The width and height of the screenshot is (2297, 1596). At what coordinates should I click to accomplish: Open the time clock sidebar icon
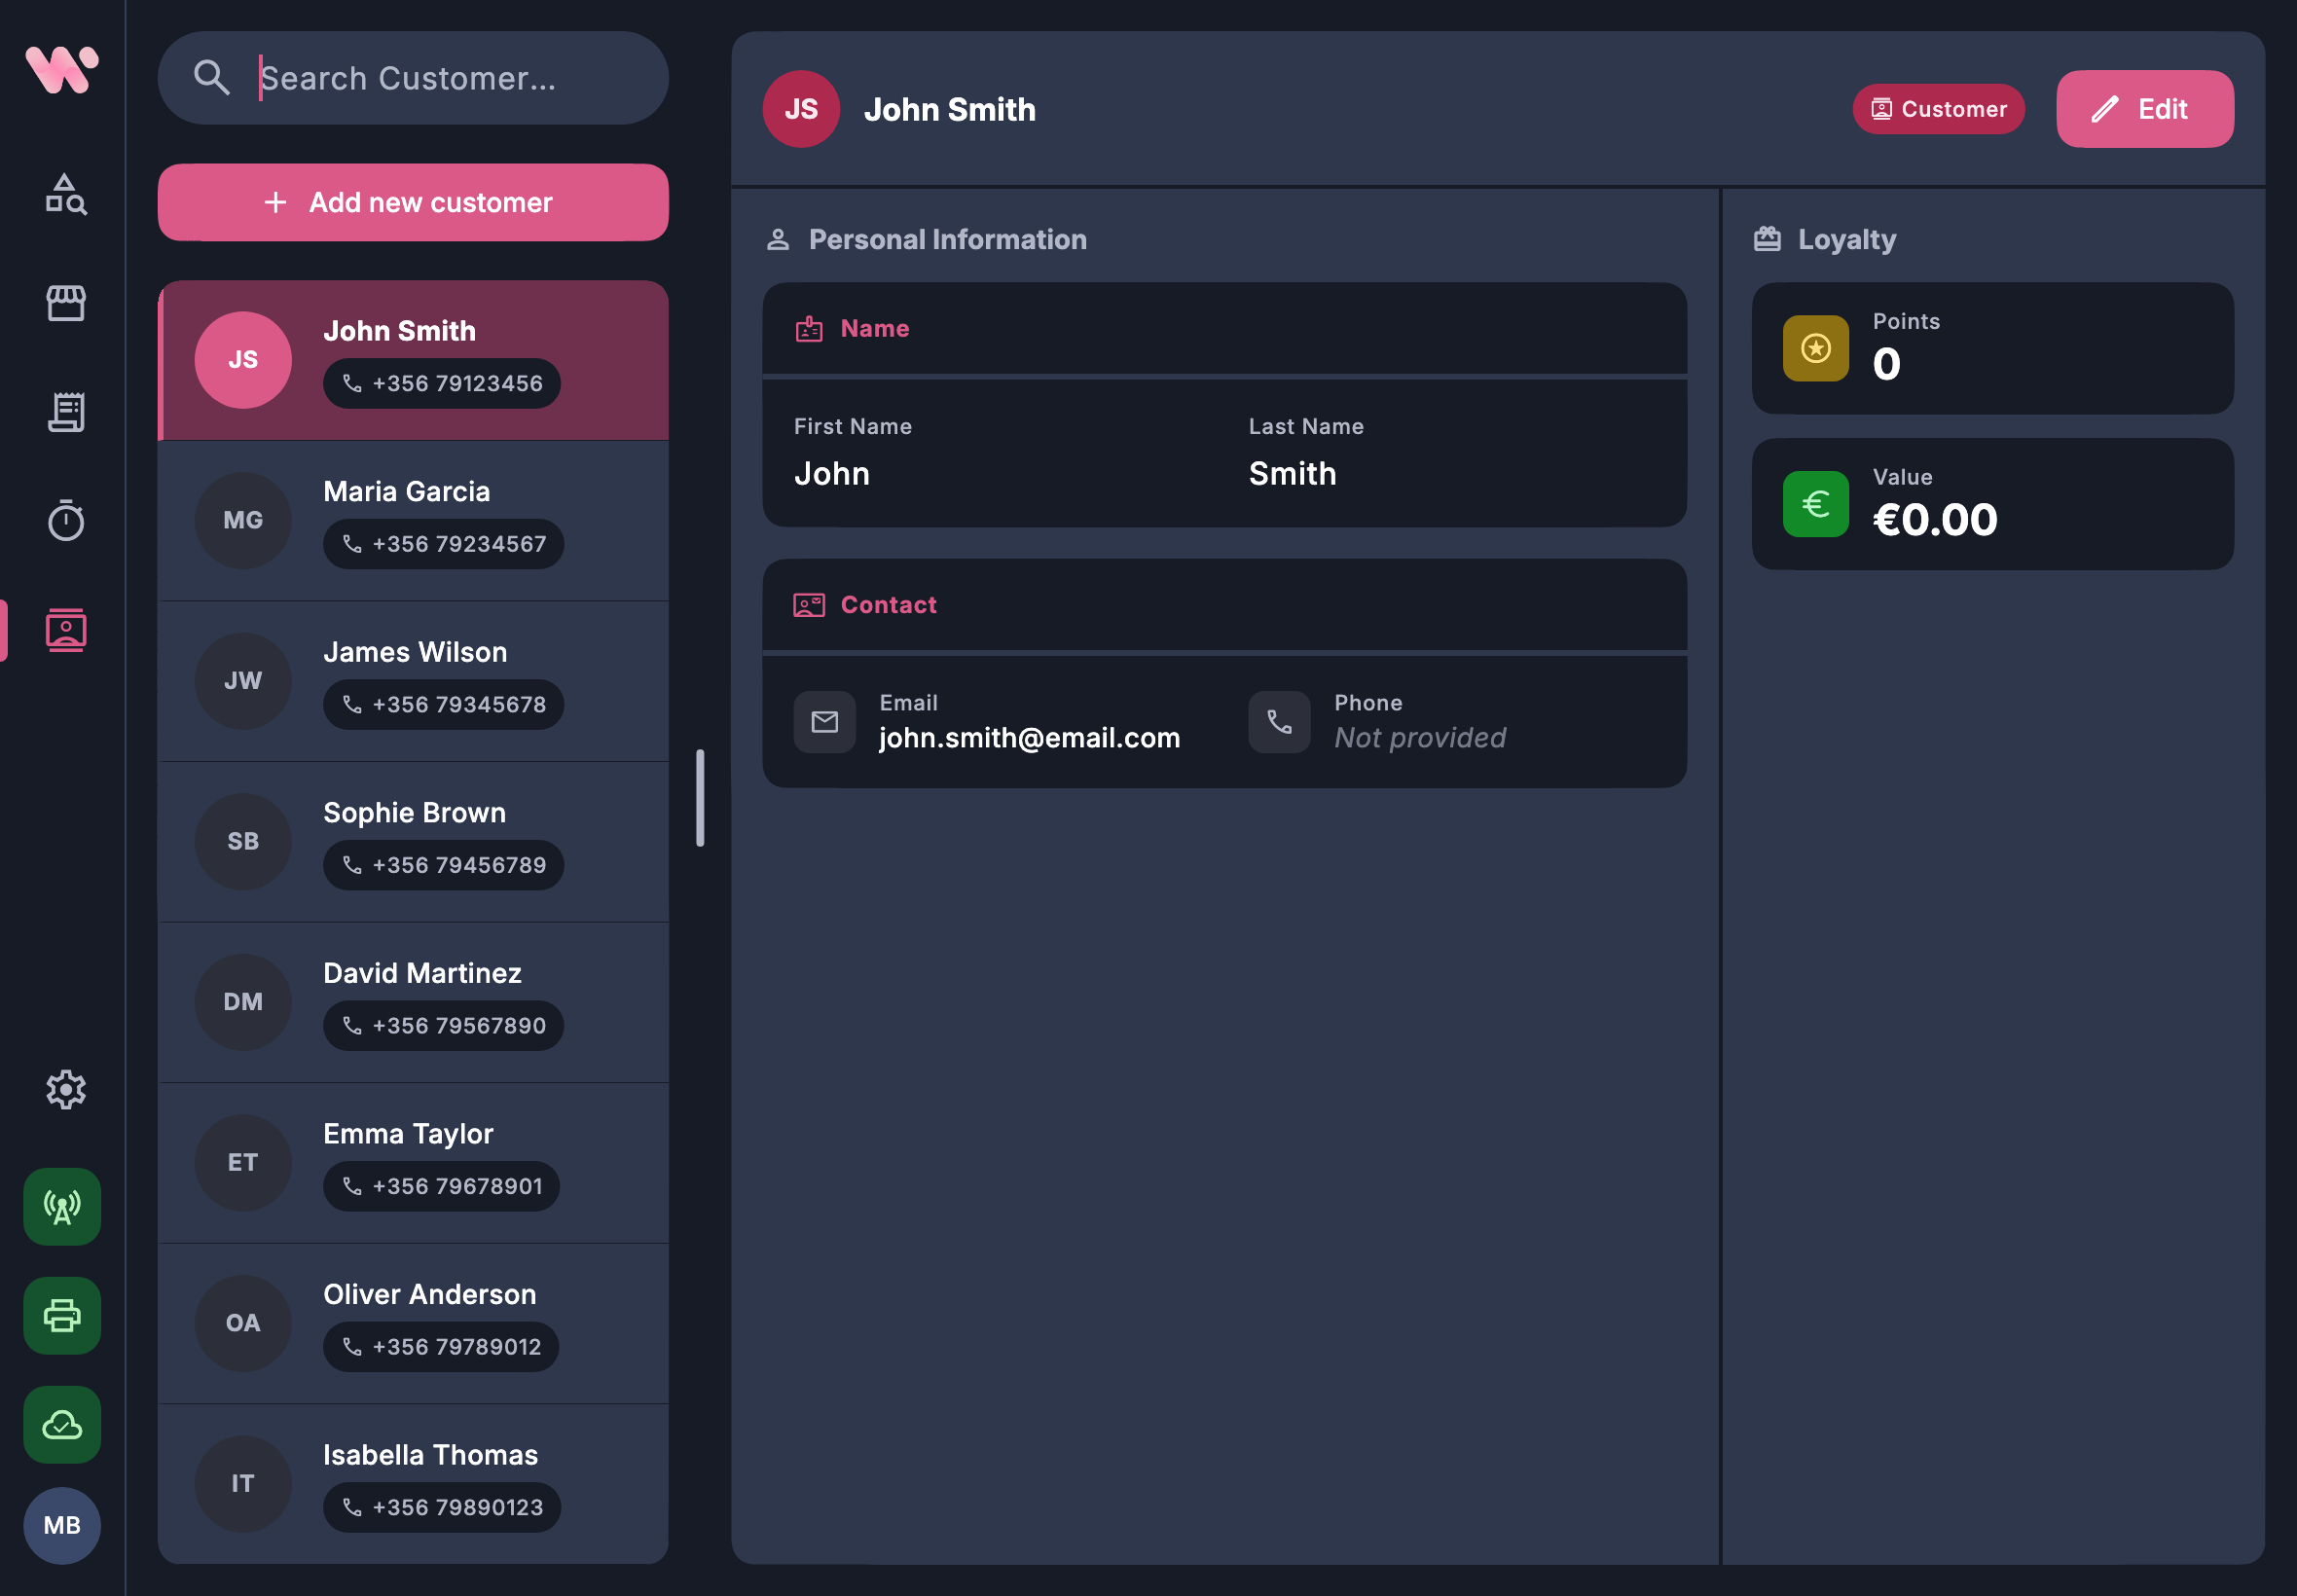tap(64, 519)
